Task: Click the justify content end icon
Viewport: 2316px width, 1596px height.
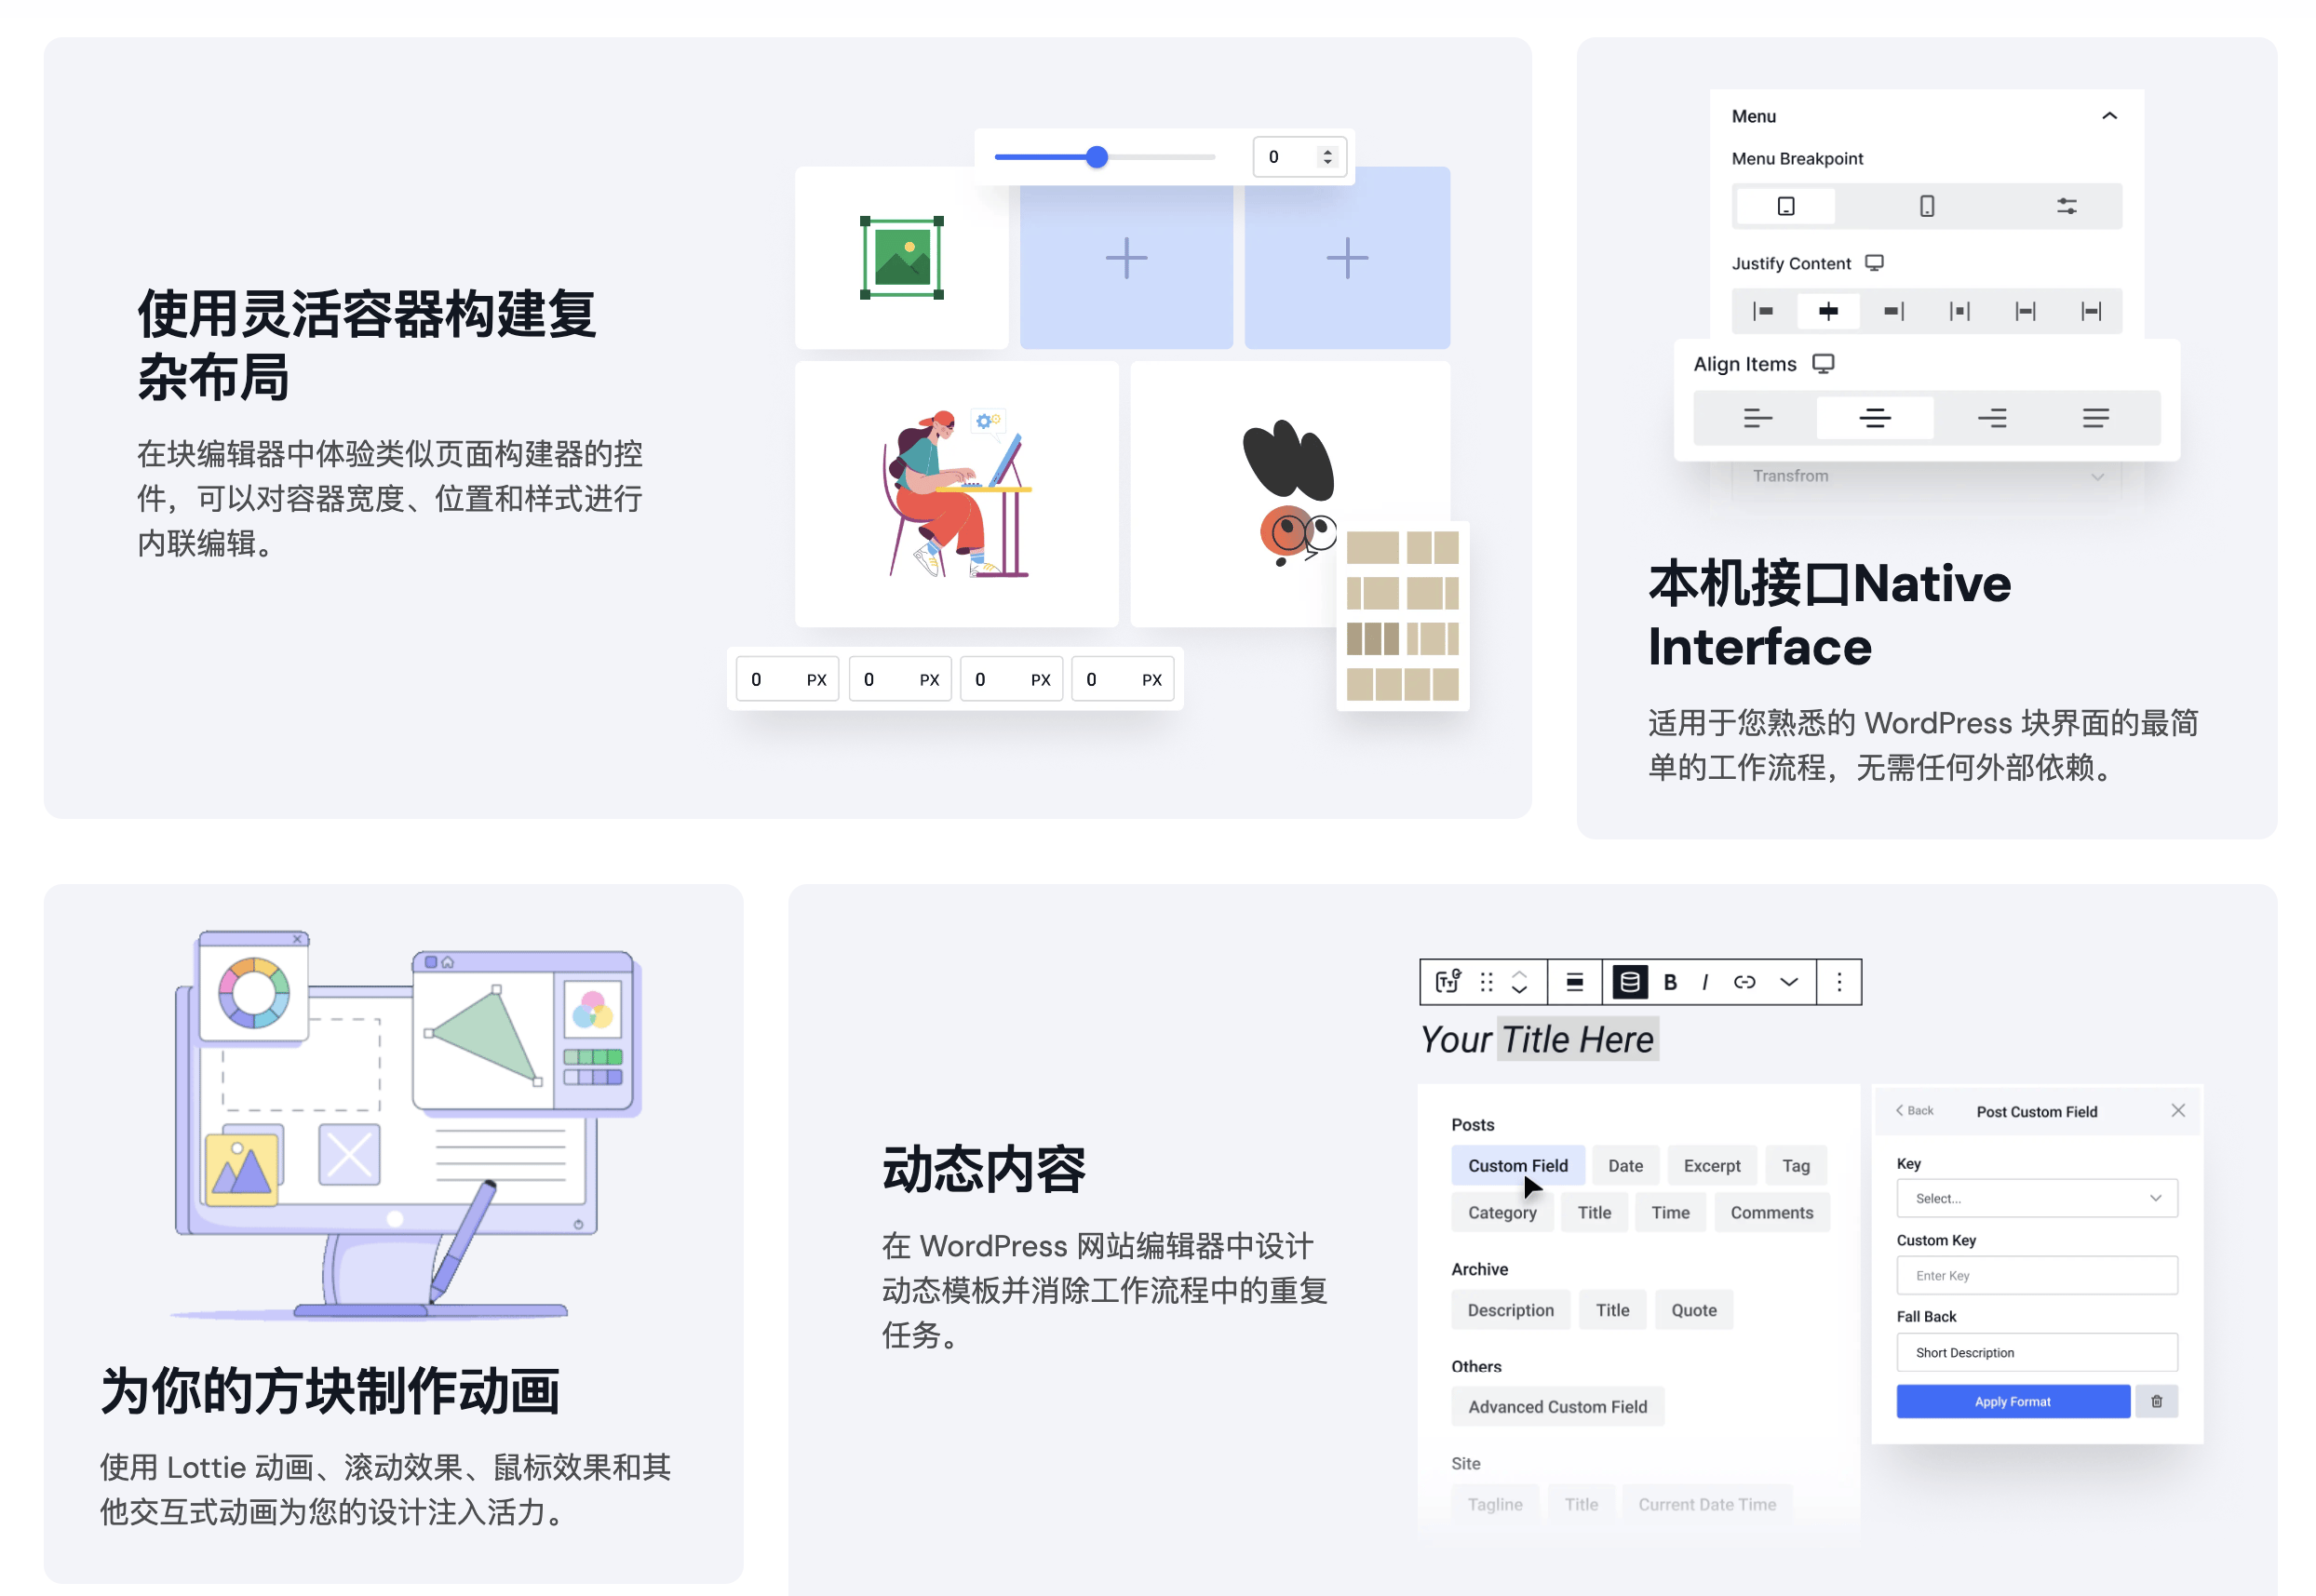Action: 1890,312
